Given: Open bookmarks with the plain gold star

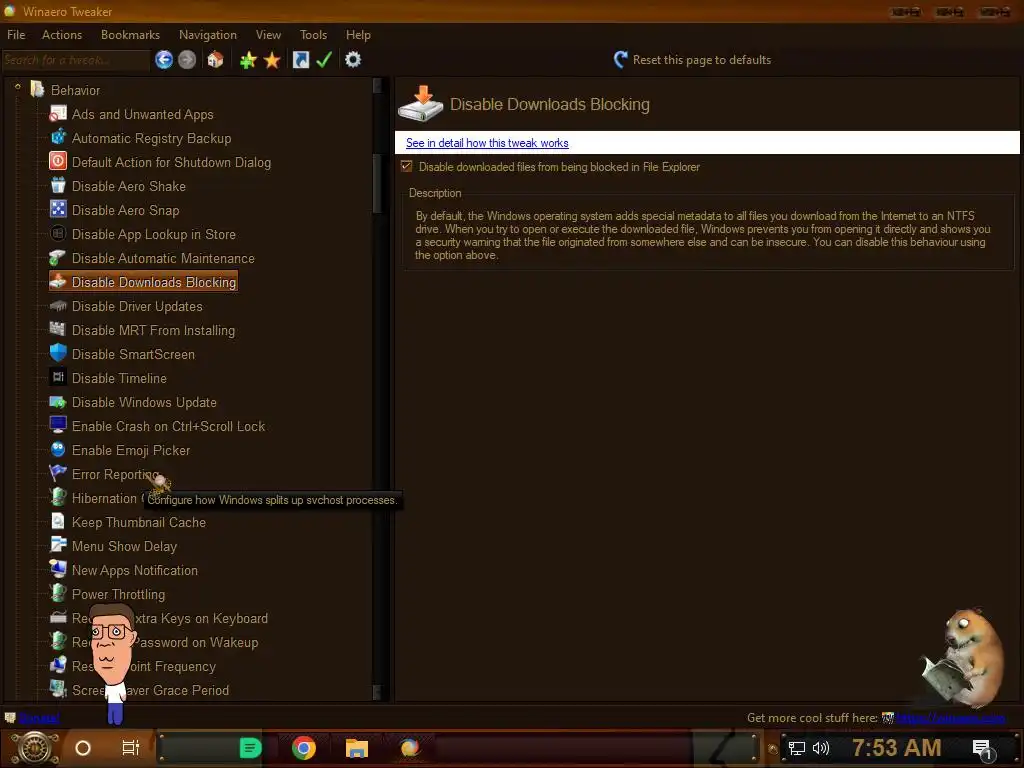Looking at the screenshot, I should pyautogui.click(x=272, y=60).
